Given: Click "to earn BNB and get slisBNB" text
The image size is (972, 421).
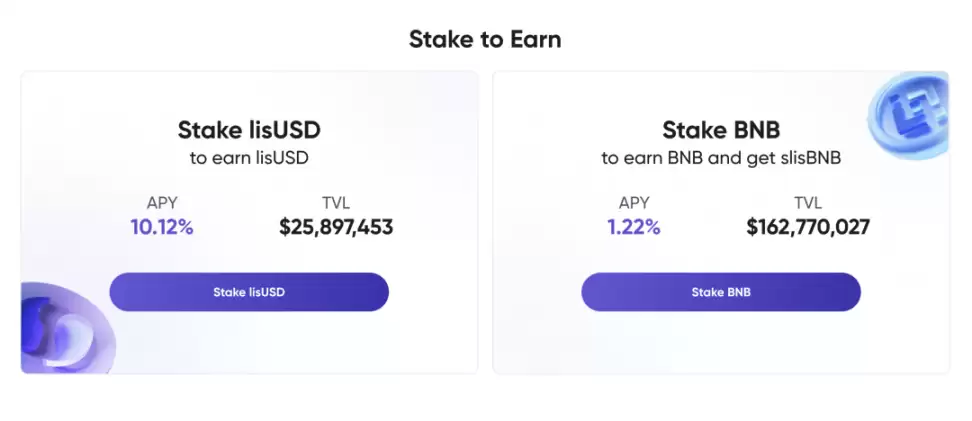Looking at the screenshot, I should [721, 158].
